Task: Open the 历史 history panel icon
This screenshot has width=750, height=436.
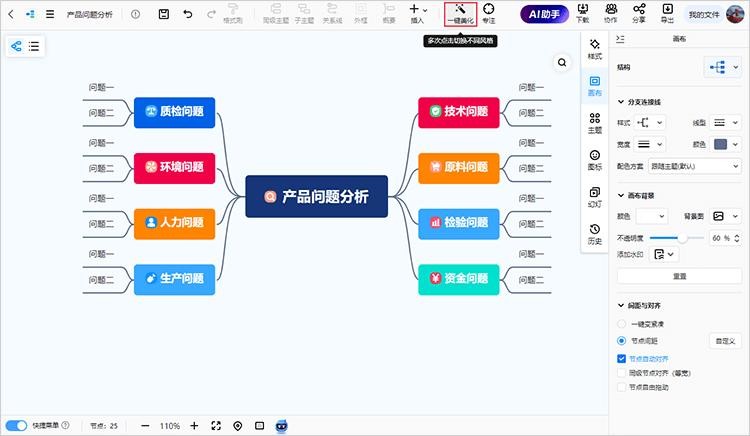Action: 595,234
